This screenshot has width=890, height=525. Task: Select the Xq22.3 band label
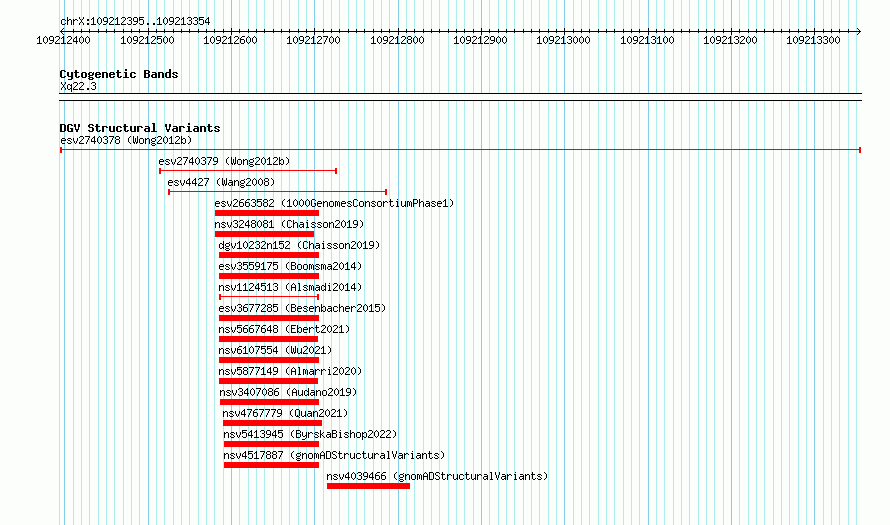pyautogui.click(x=78, y=86)
